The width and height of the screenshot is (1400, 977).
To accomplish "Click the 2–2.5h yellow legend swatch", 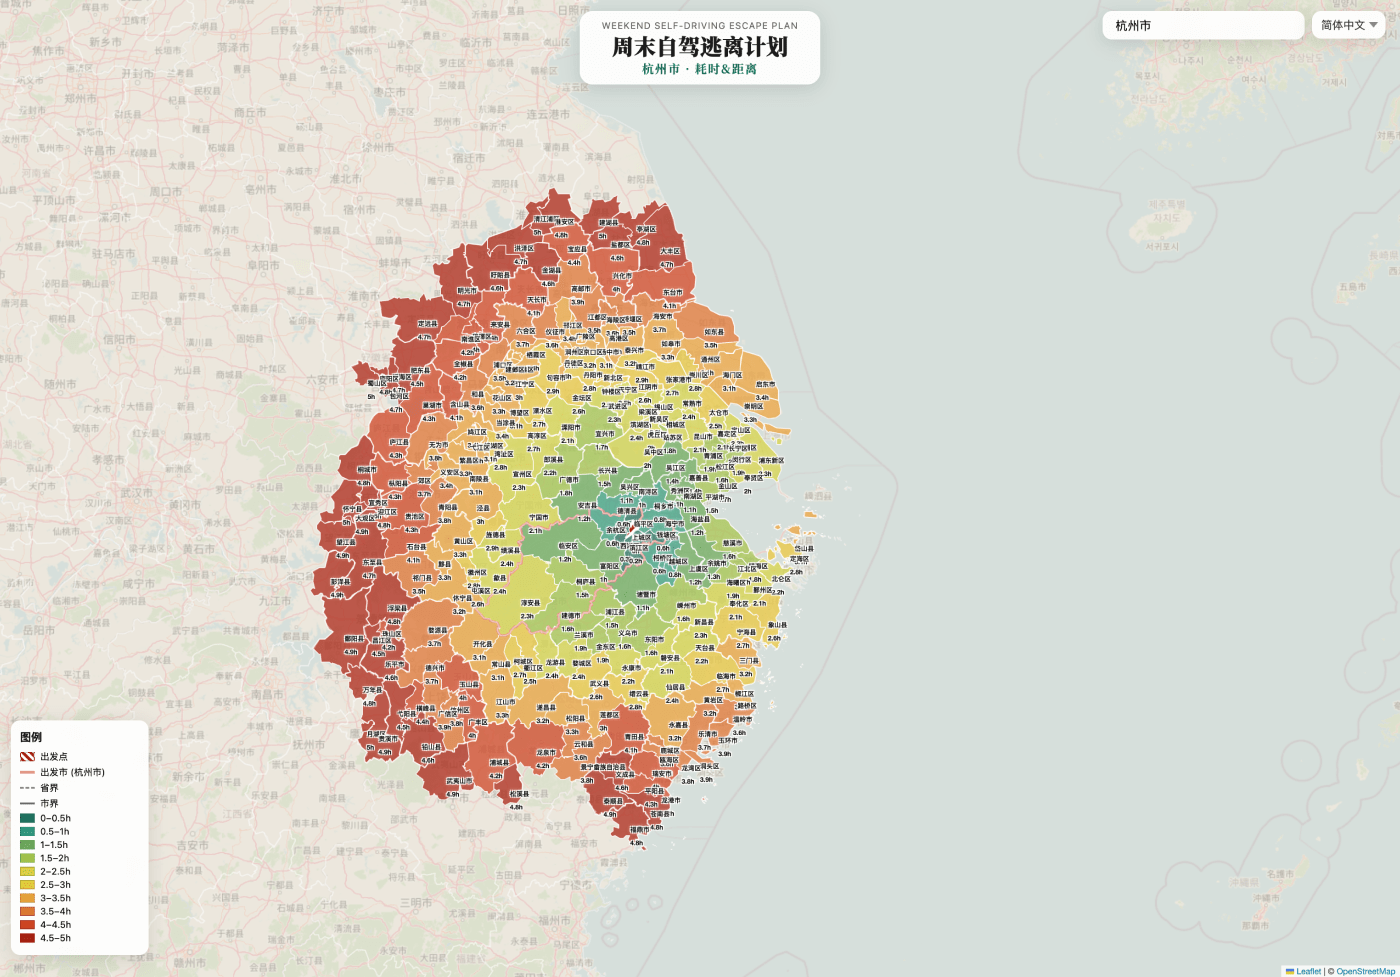I will click(27, 871).
